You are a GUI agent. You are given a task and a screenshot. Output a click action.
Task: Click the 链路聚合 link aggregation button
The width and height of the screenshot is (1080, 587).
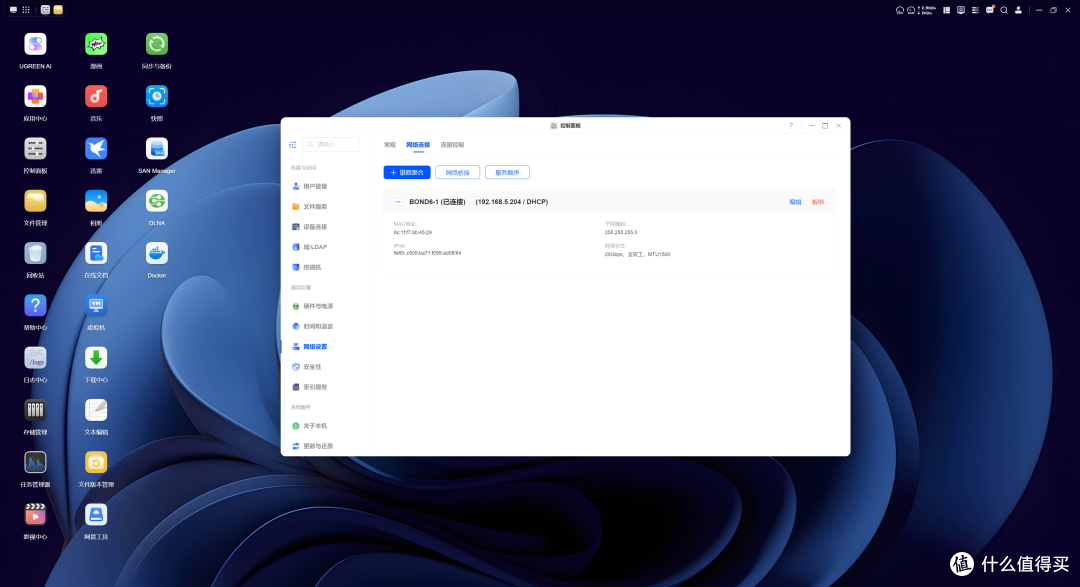[407, 172]
